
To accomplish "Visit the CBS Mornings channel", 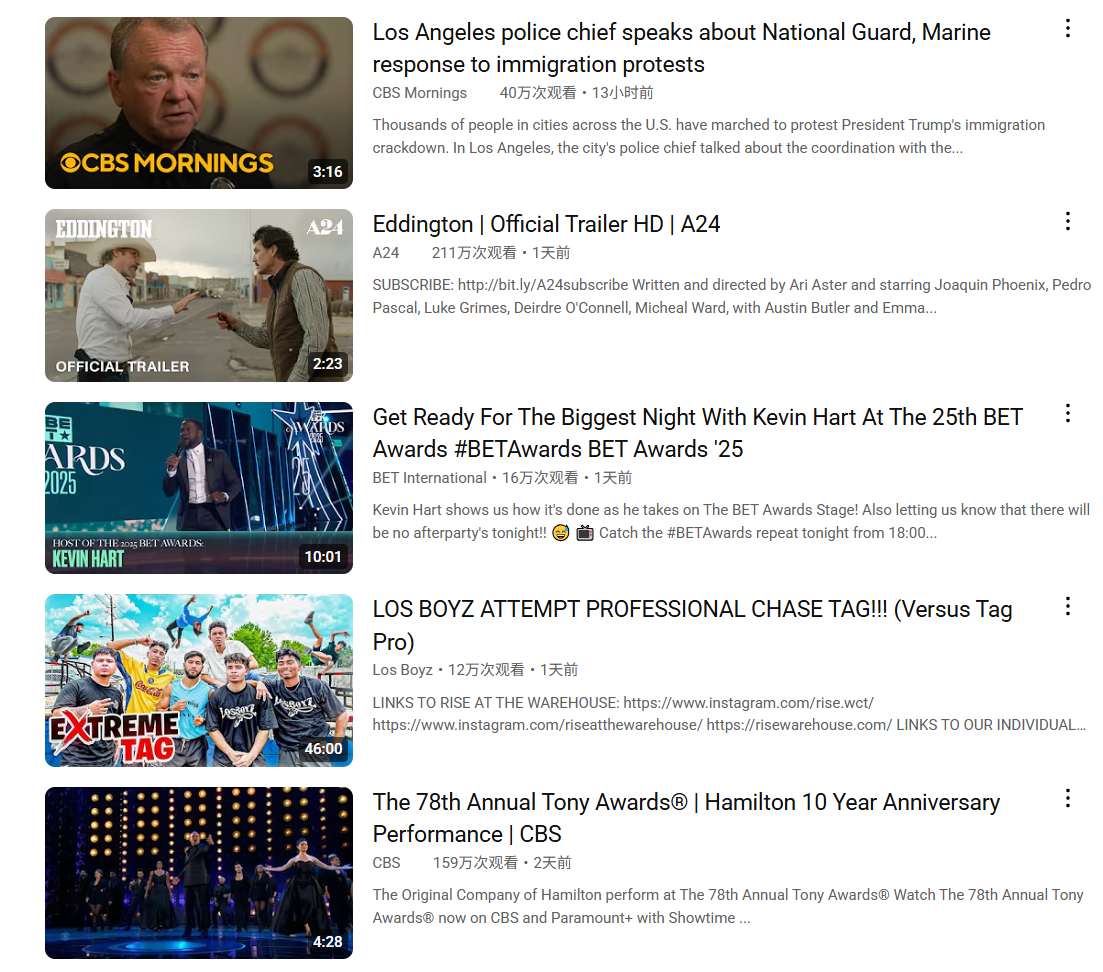I will 419,93.
